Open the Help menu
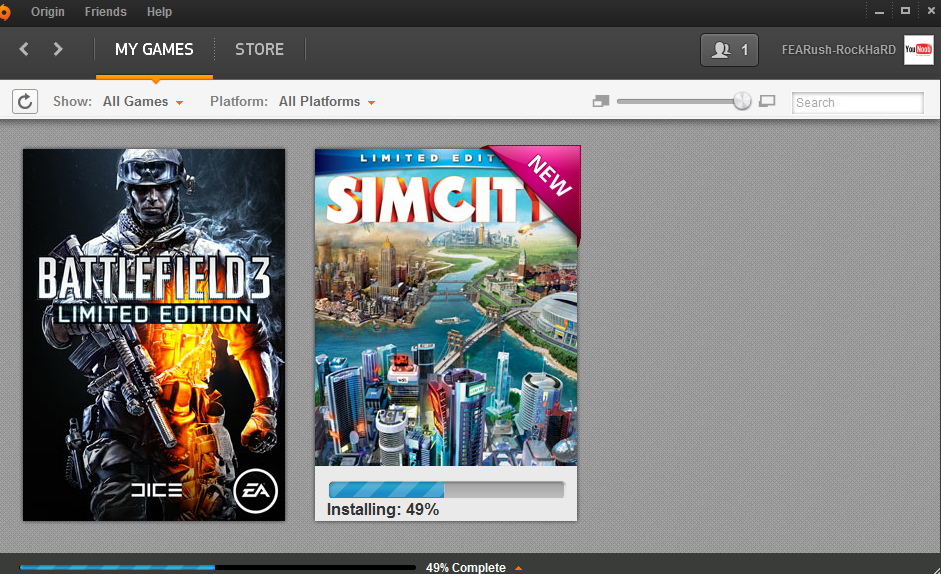This screenshot has width=941, height=574. click(x=159, y=12)
